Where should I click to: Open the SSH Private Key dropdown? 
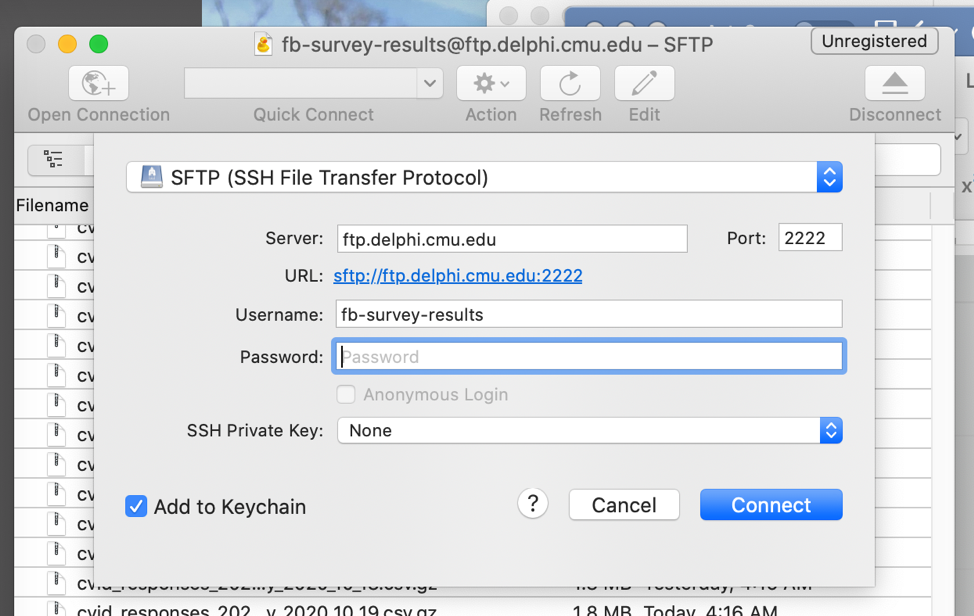point(589,430)
